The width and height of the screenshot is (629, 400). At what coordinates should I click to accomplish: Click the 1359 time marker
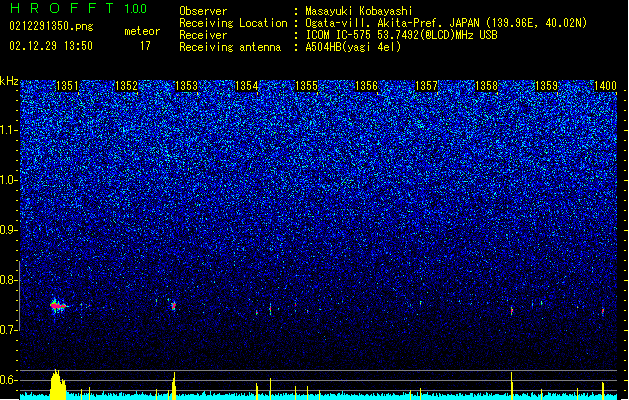[546, 86]
